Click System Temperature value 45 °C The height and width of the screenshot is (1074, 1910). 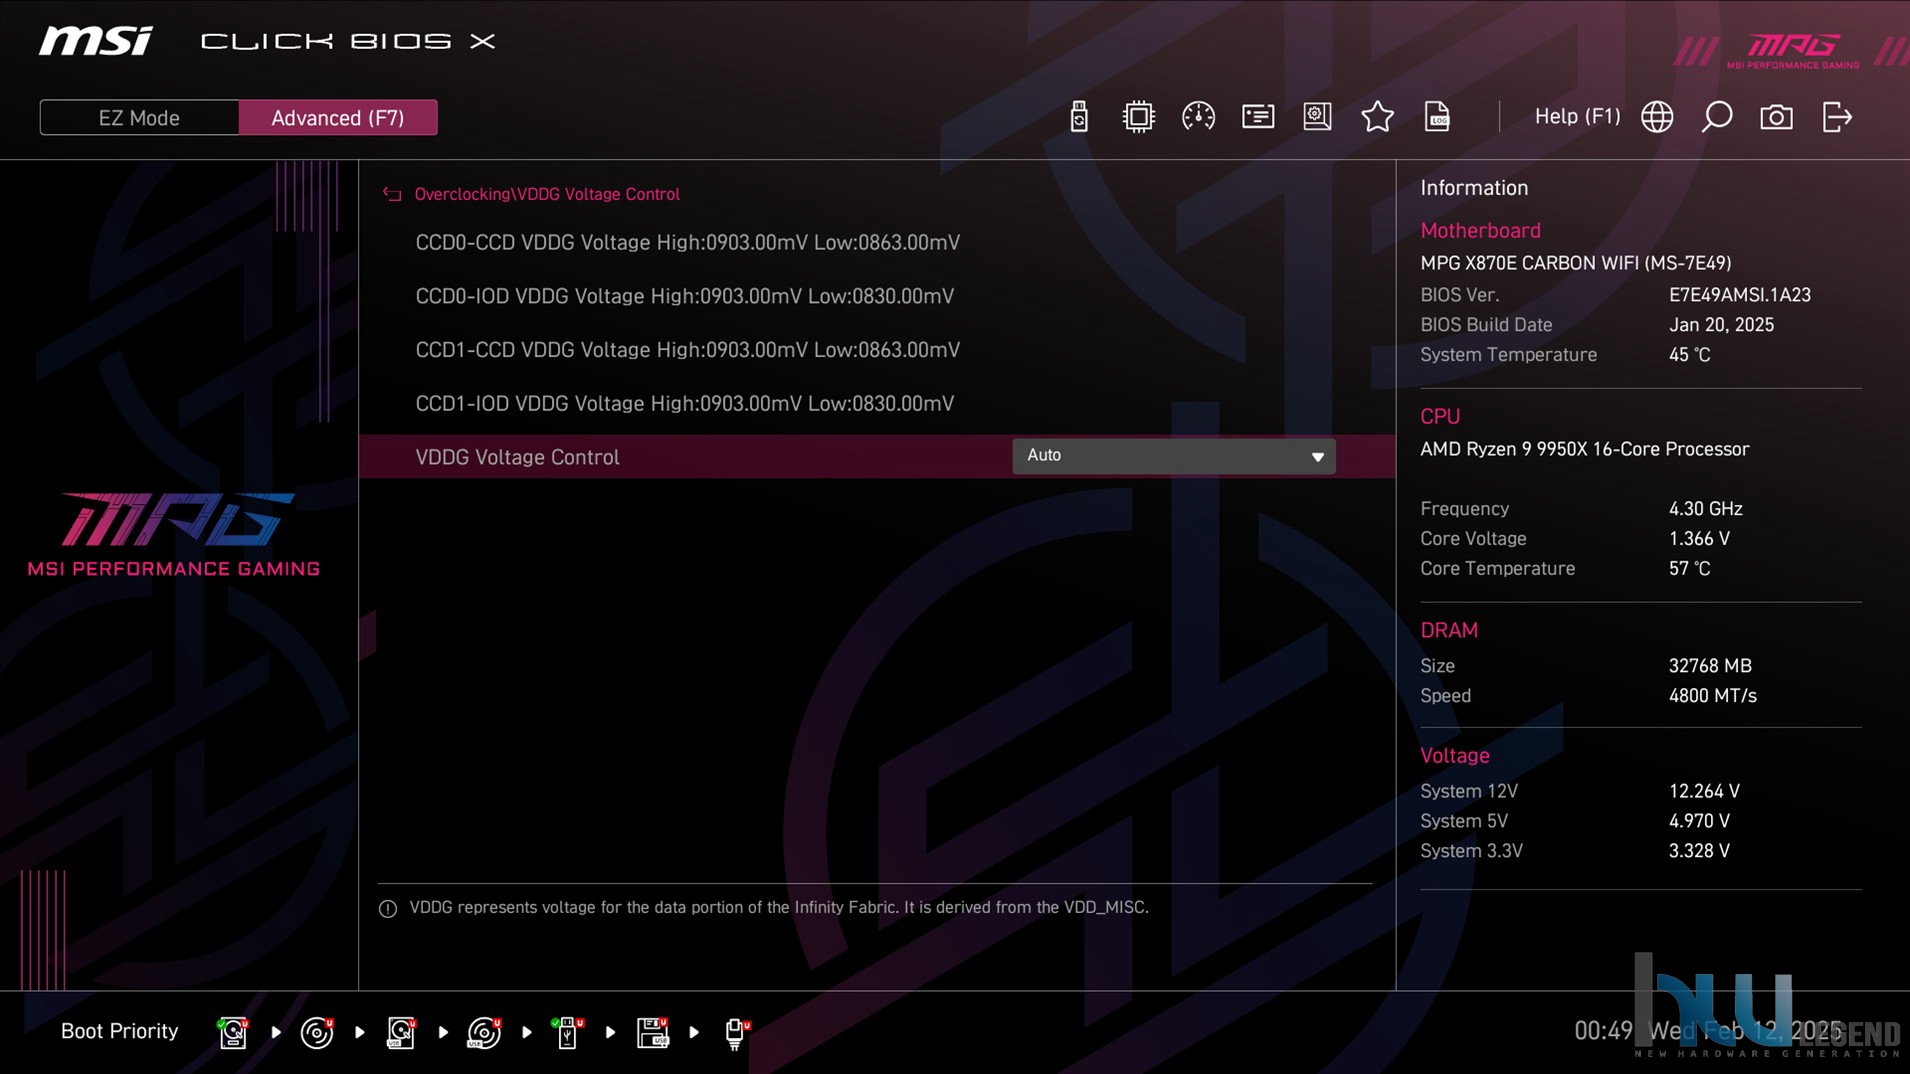[1689, 355]
